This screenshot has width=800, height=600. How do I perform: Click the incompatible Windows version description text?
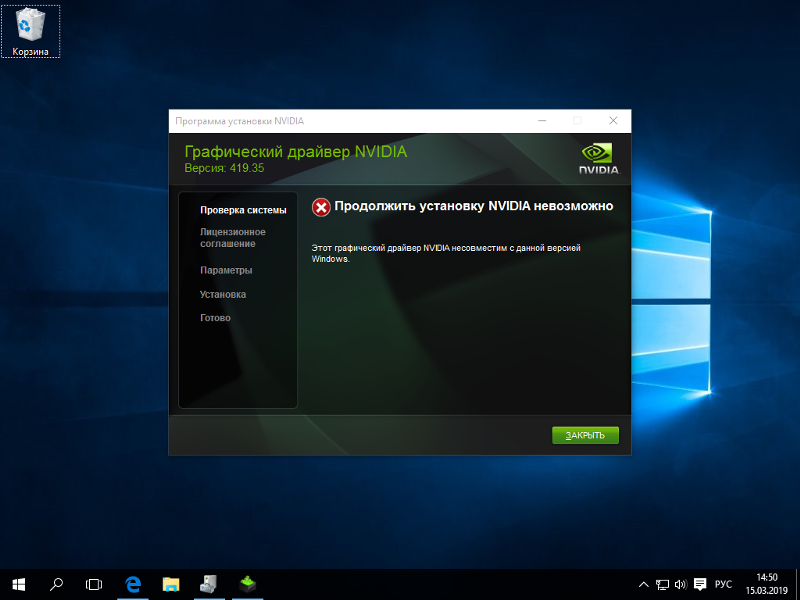pyautogui.click(x=446, y=253)
